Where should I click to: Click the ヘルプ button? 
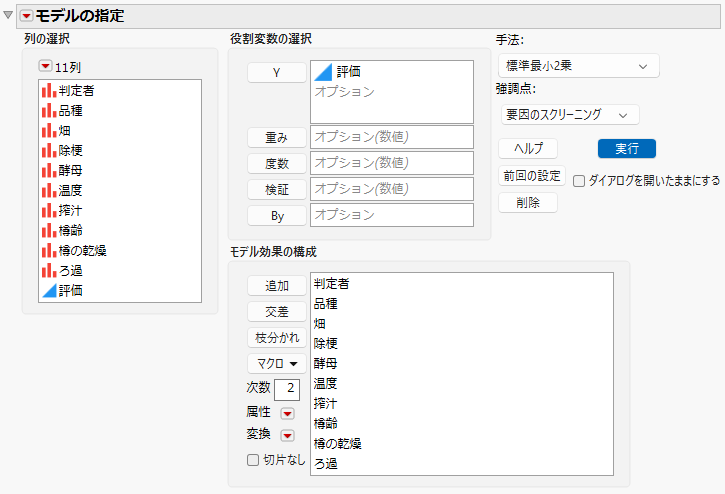(528, 148)
